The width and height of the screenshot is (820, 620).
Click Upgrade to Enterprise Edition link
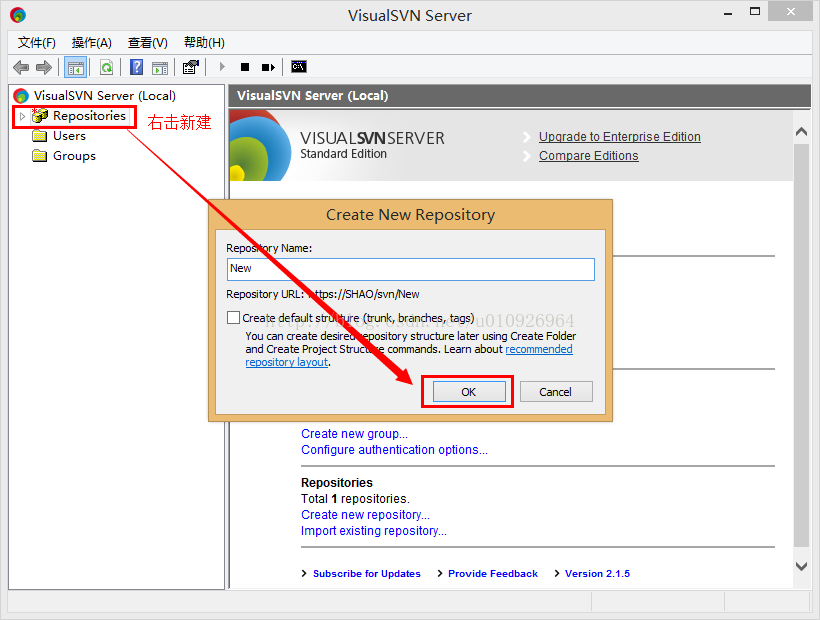(x=620, y=136)
